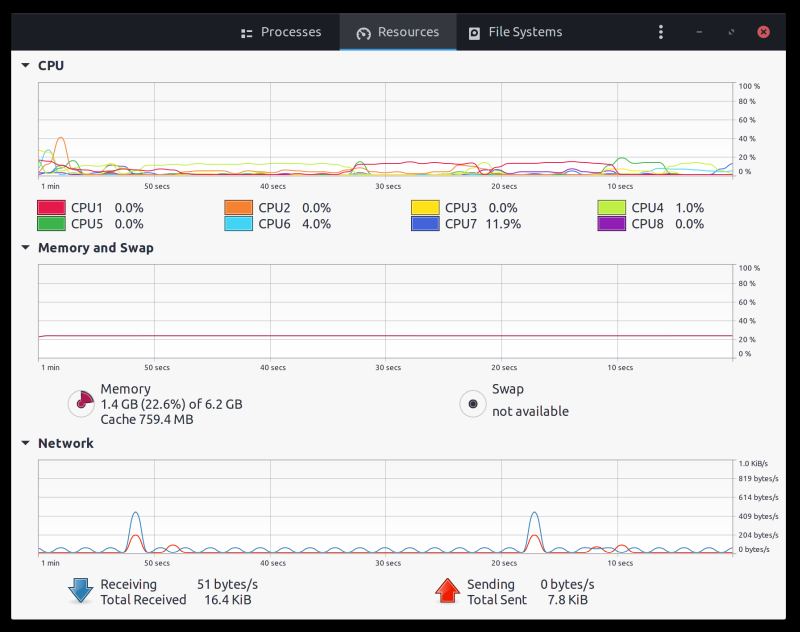800x632 pixels.
Task: Pick a new color for CPU3
Action: 425,208
